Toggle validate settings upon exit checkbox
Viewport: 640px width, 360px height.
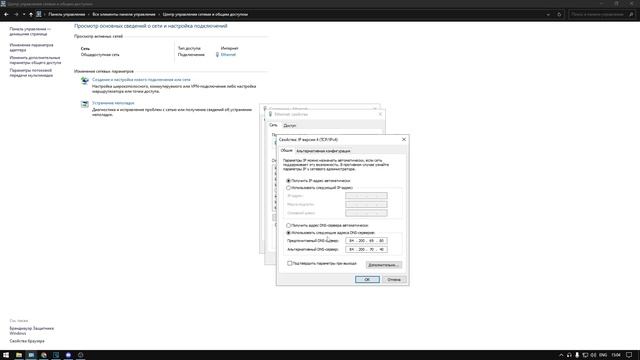pos(290,263)
